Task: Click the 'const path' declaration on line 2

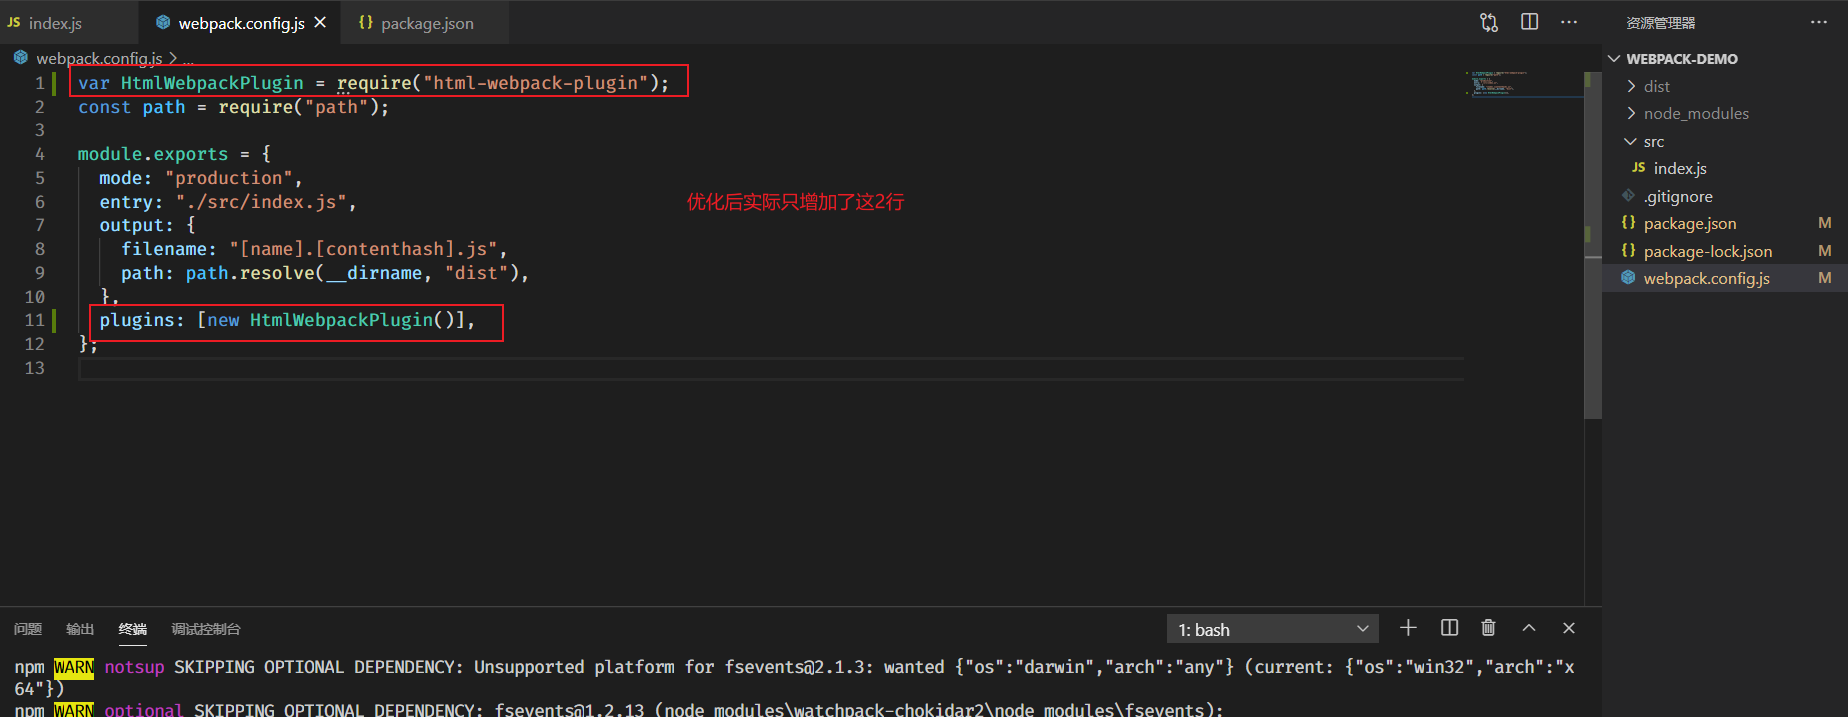Action: point(132,107)
